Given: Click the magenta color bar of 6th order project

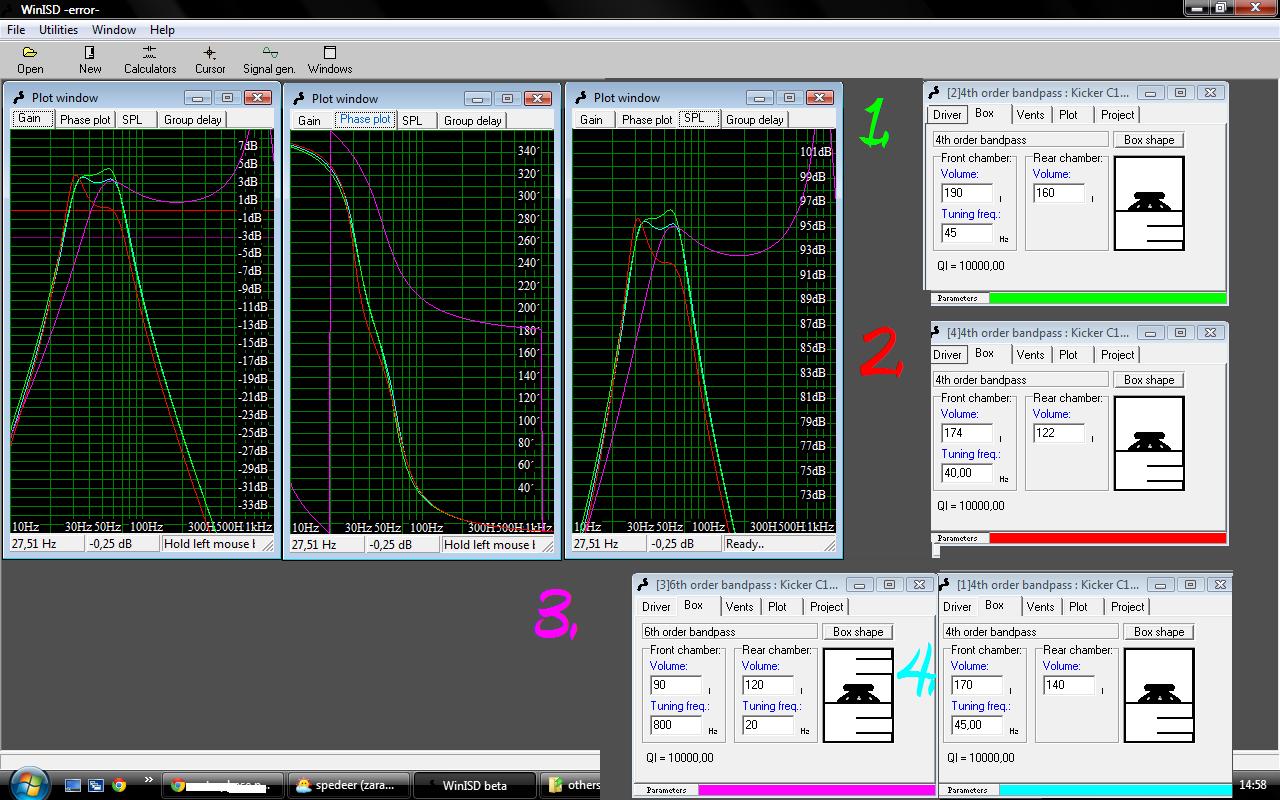Looking at the screenshot, I should click(x=815, y=790).
